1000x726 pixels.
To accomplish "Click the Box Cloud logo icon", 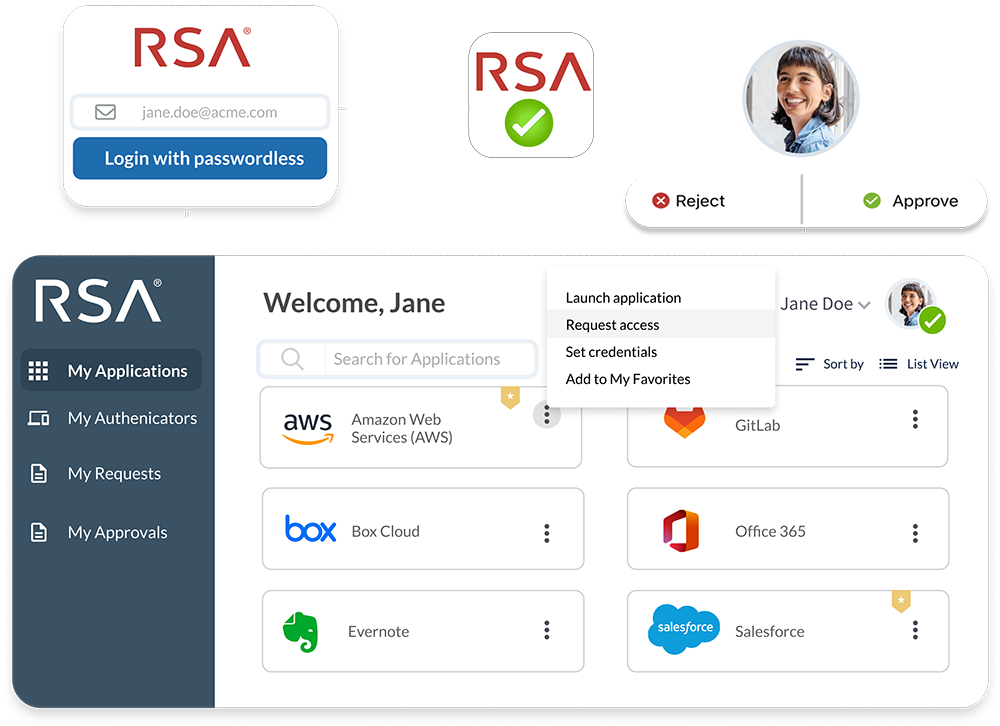I will pos(310,529).
